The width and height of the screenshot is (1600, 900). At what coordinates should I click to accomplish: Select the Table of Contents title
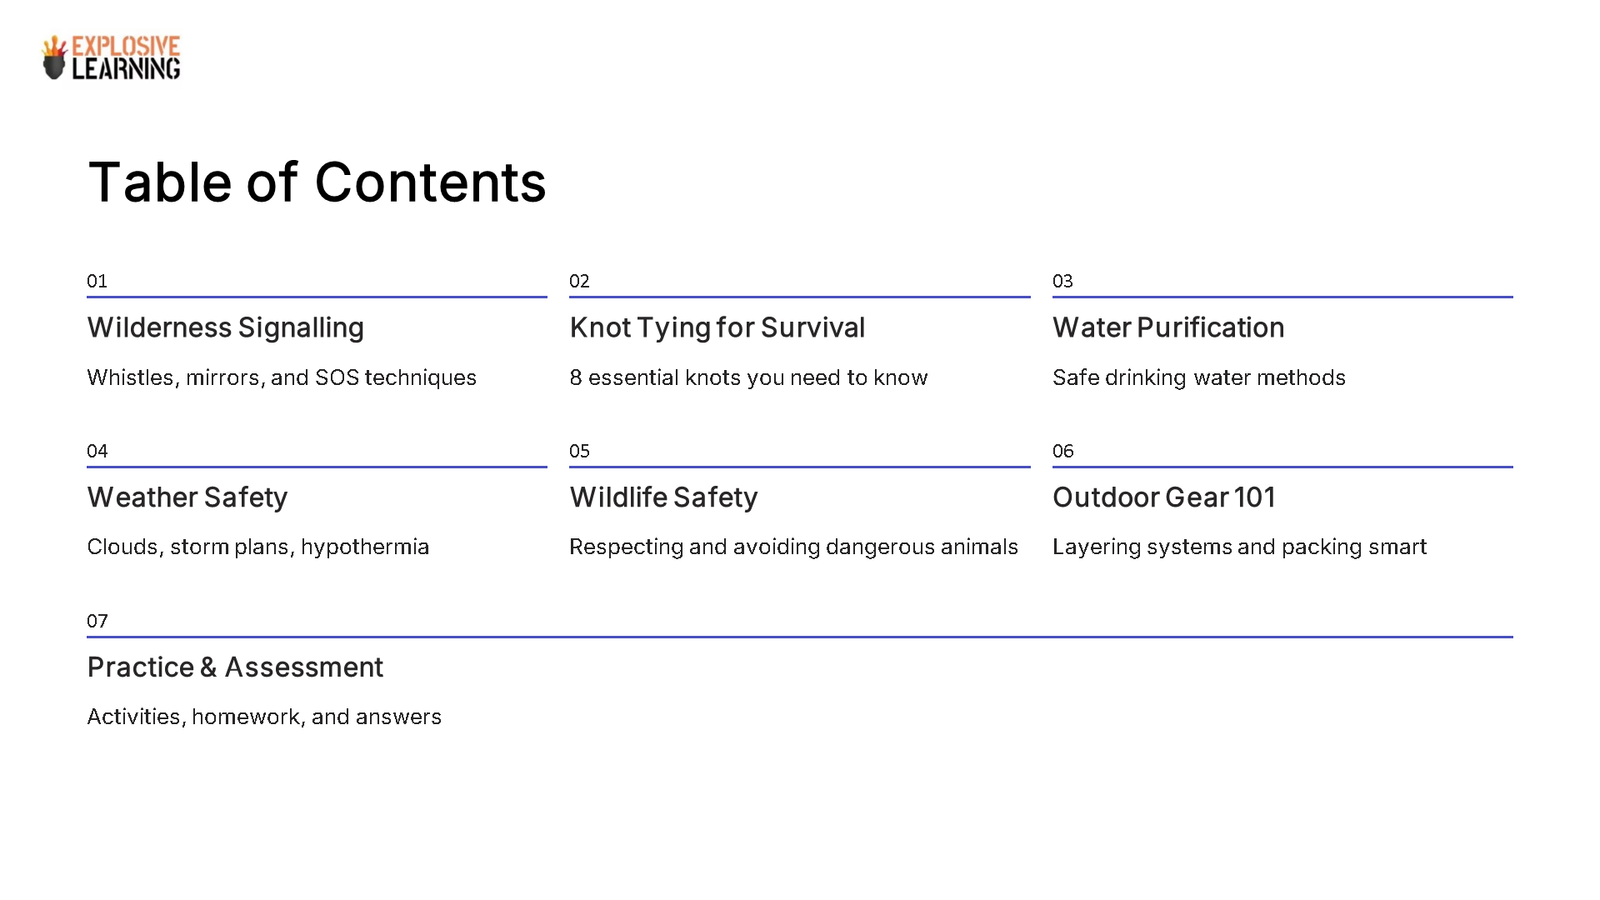317,182
